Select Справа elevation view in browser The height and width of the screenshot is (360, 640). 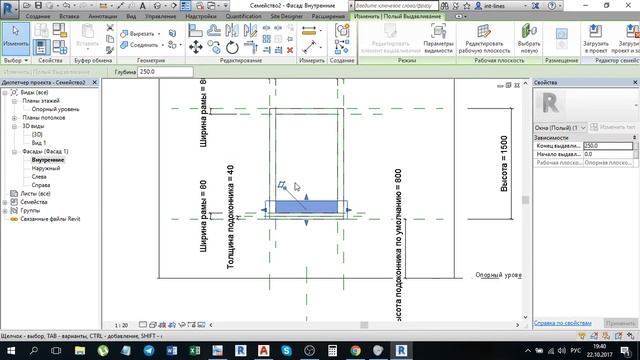(41, 185)
